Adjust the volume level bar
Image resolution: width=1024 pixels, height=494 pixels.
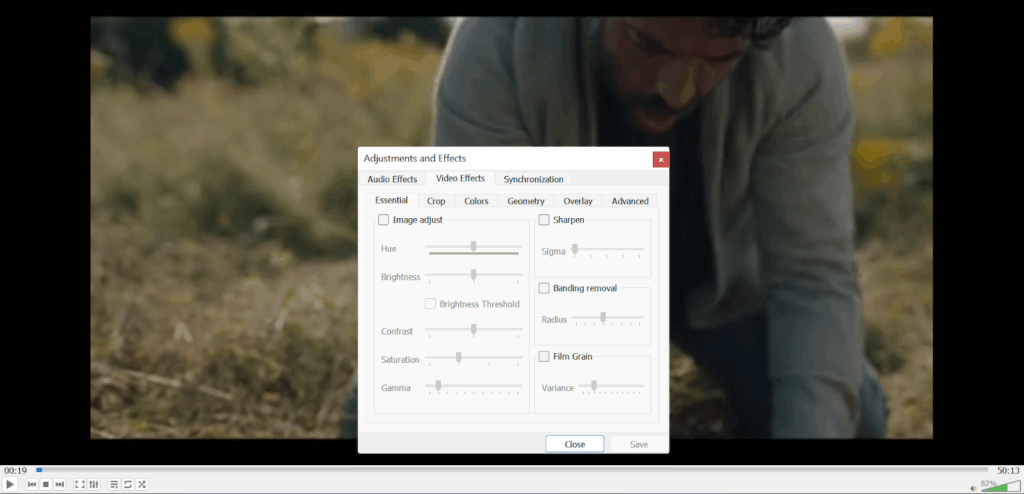(1000, 487)
